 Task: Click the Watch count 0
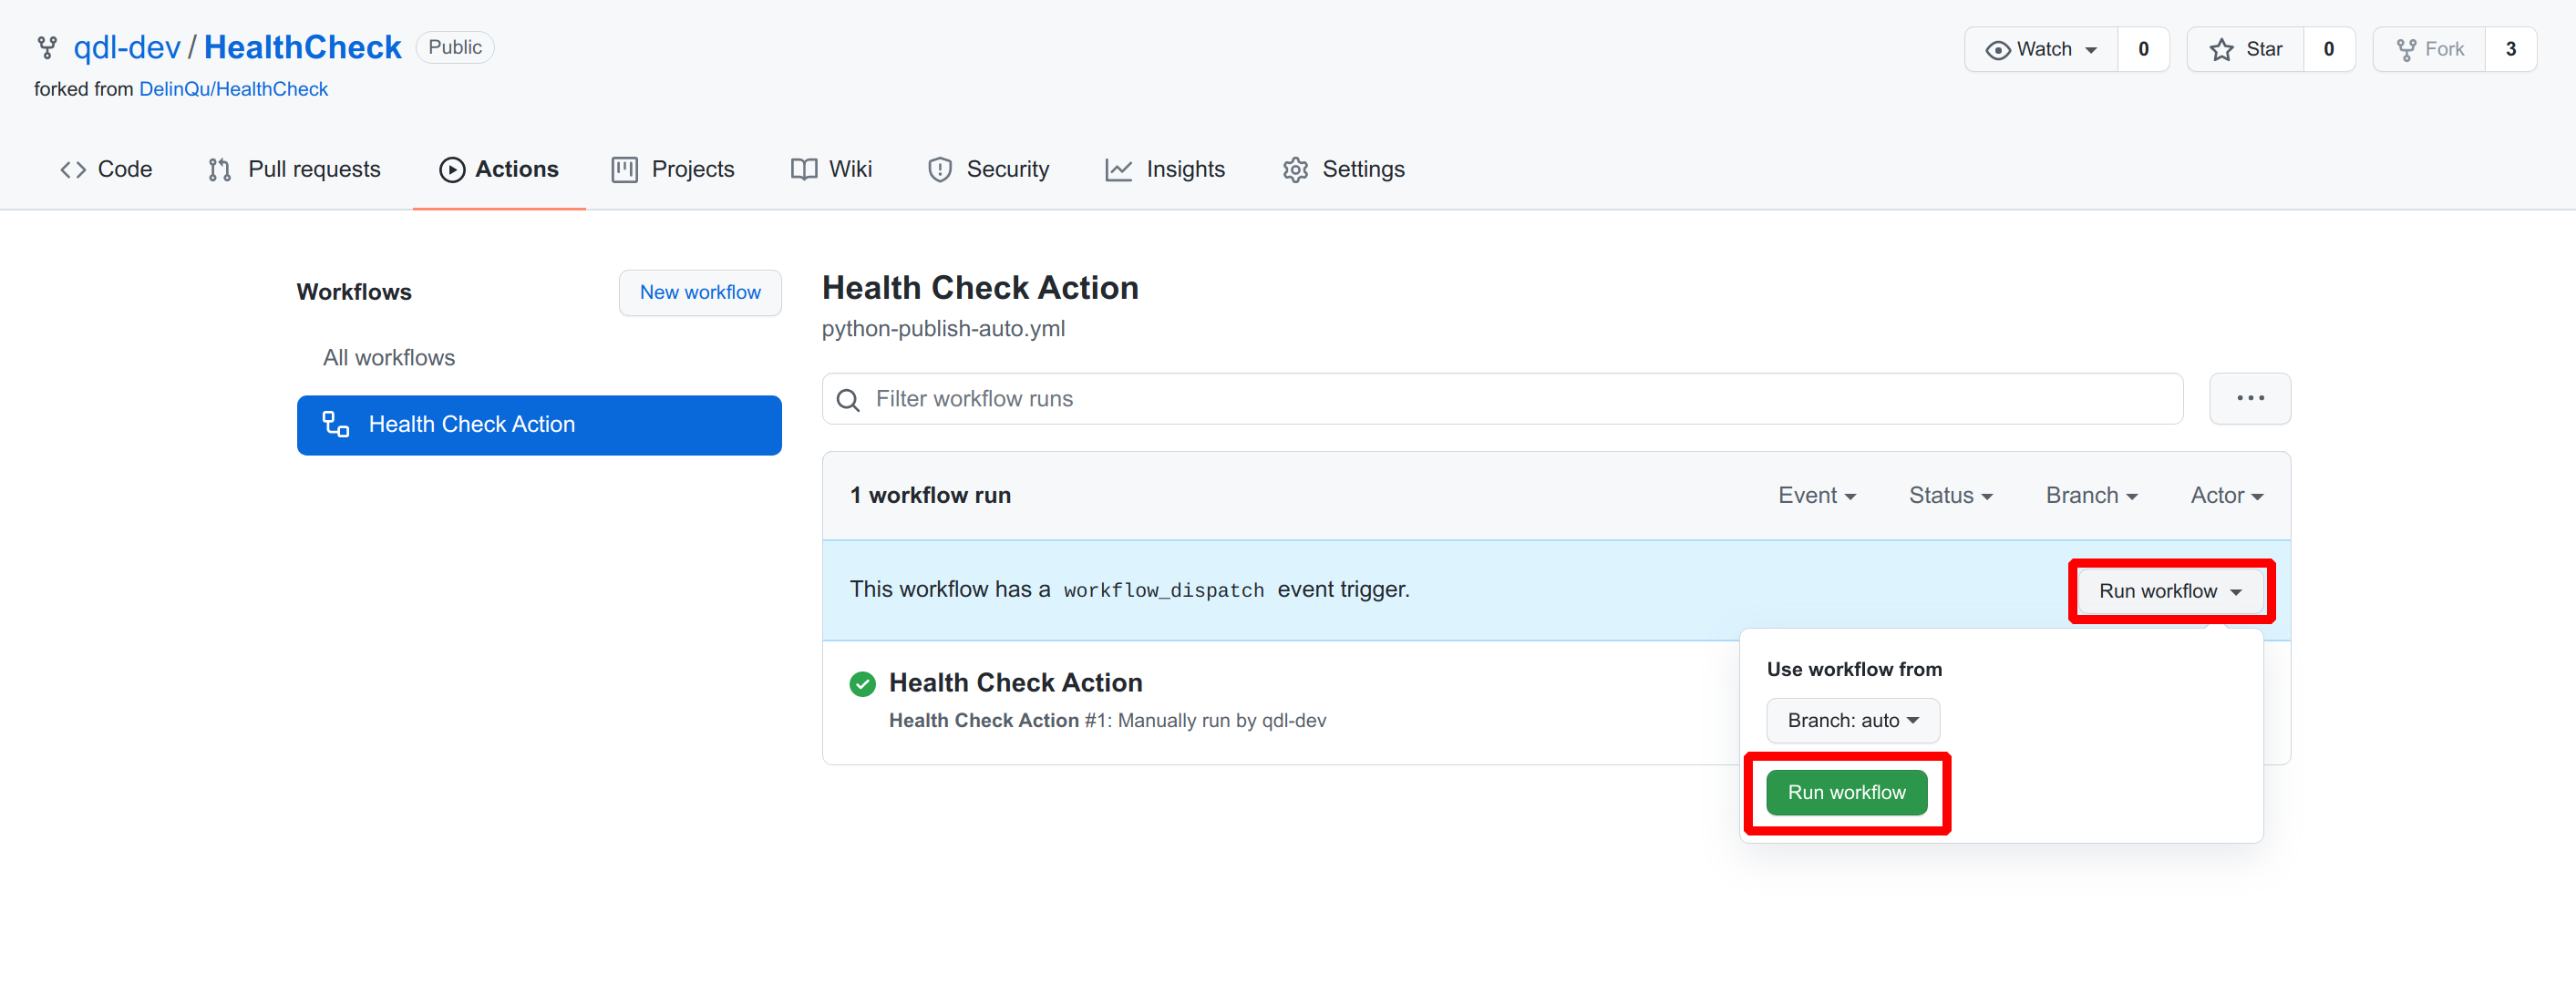point(2142,50)
